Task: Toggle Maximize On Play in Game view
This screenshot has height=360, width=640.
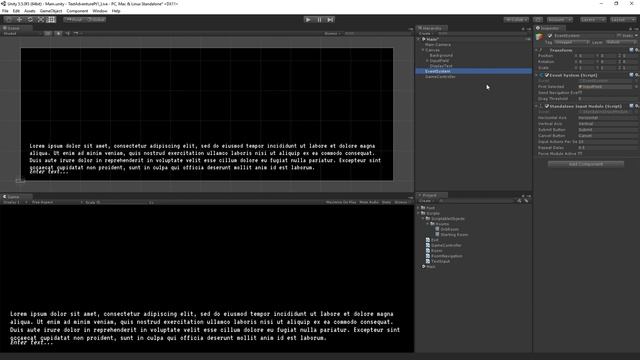Action: pyautogui.click(x=341, y=202)
